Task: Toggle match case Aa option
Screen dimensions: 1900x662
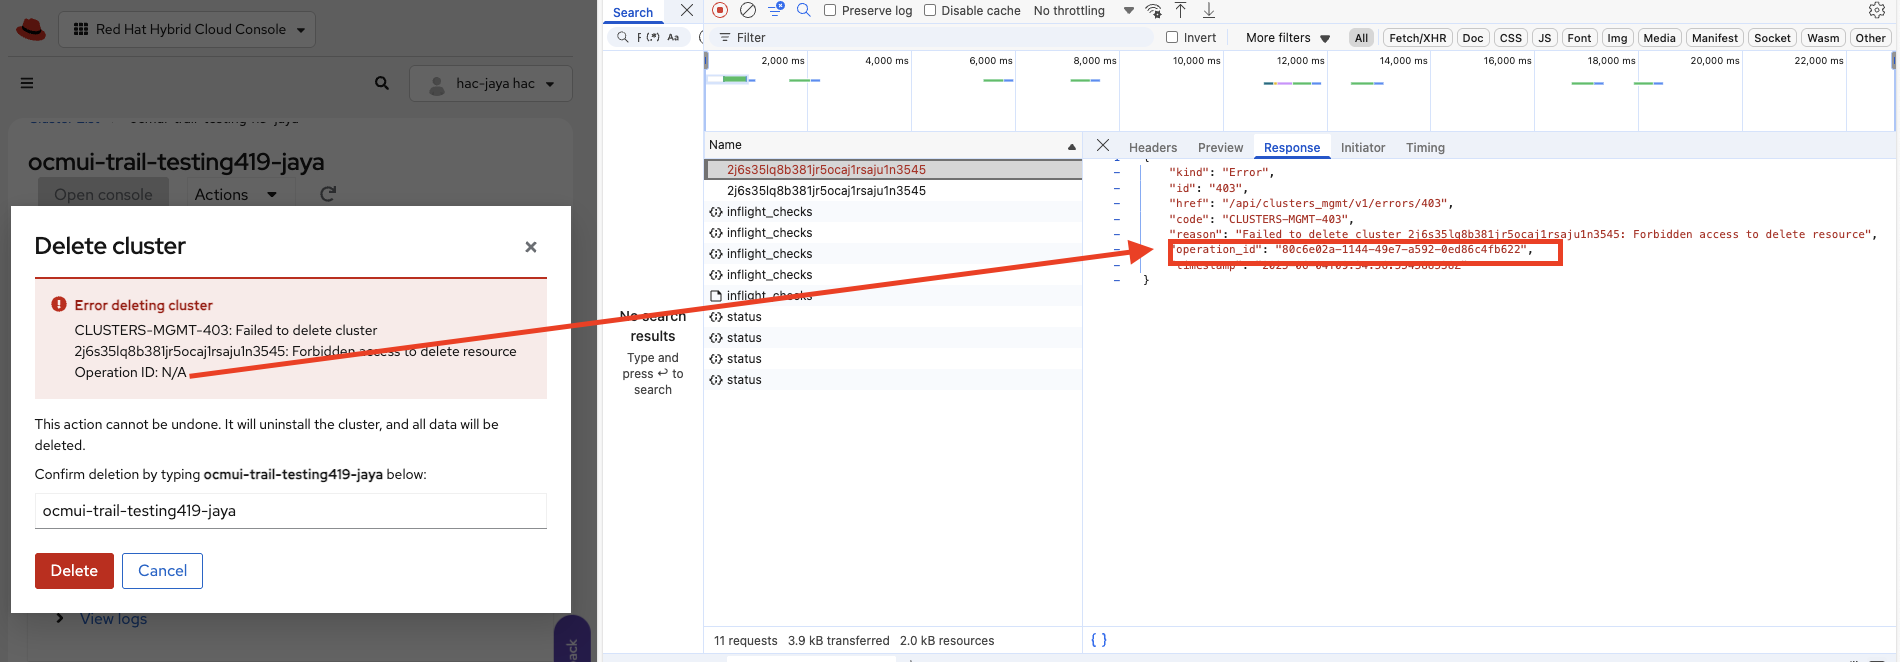Action: tap(673, 37)
